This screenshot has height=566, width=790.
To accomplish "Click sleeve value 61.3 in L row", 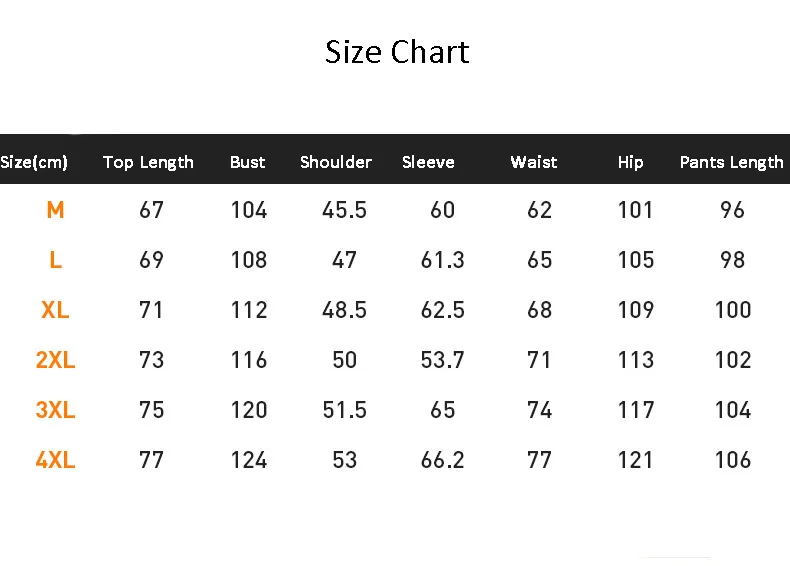I will (x=442, y=260).
